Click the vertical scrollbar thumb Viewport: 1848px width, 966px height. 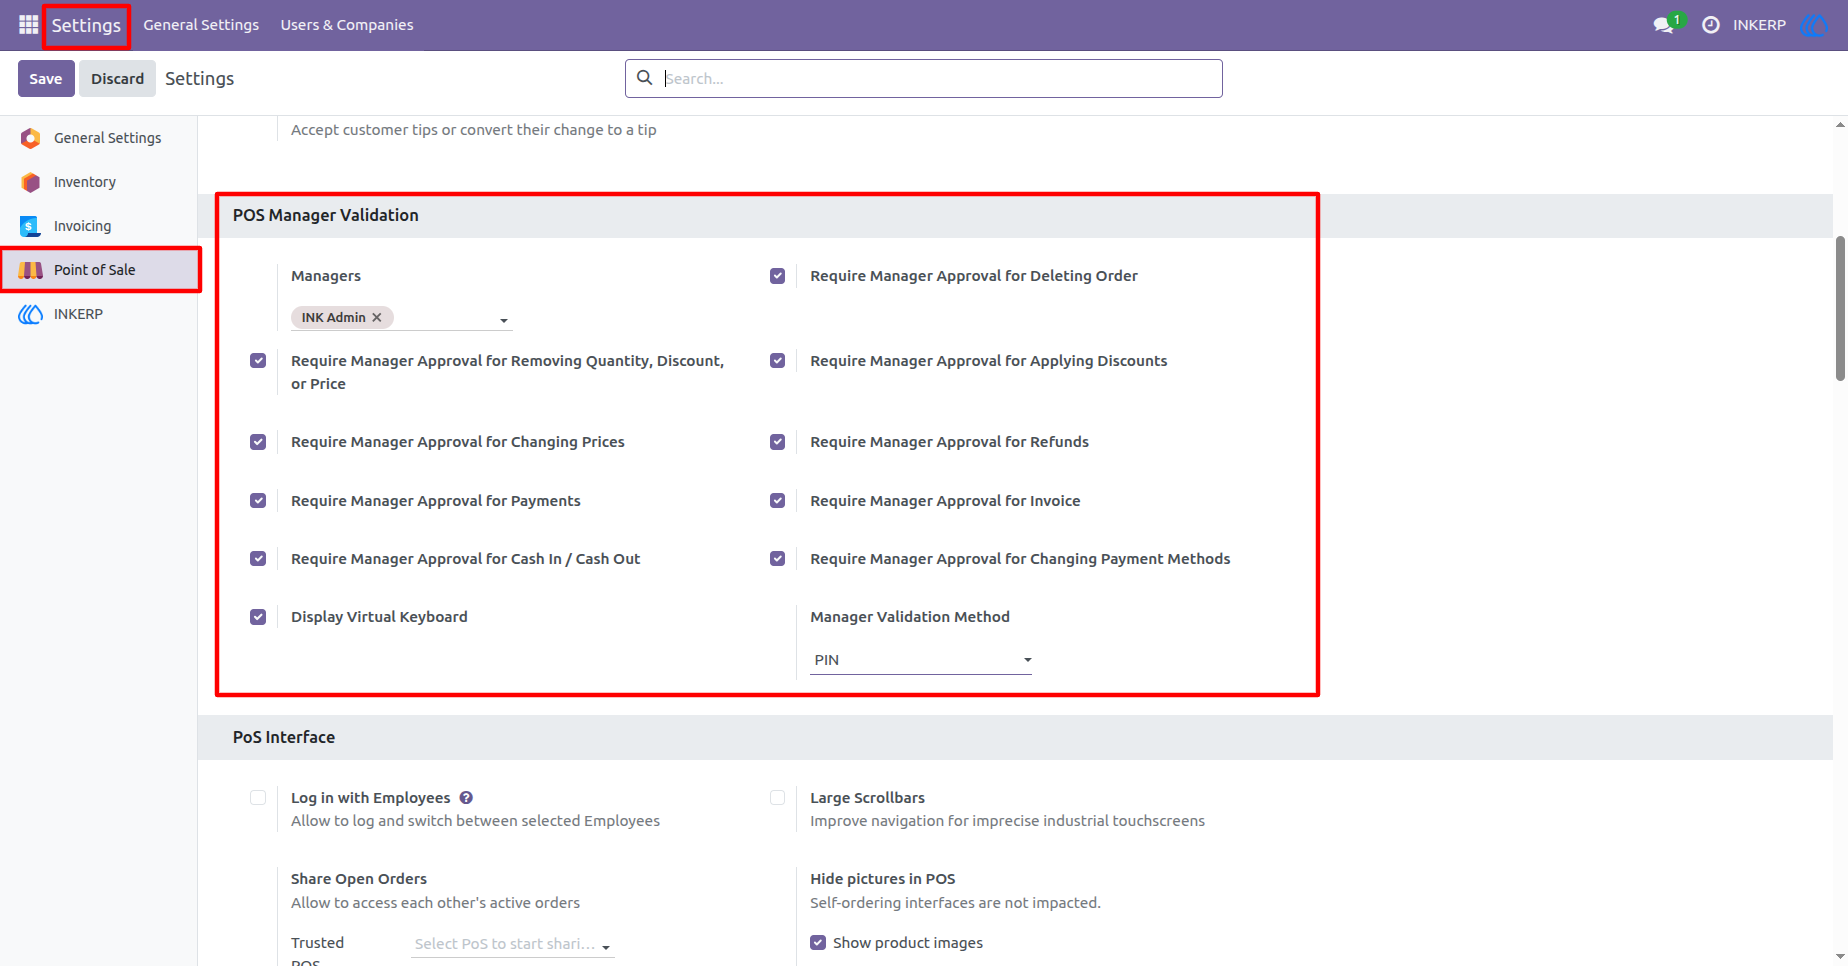coord(1840,308)
